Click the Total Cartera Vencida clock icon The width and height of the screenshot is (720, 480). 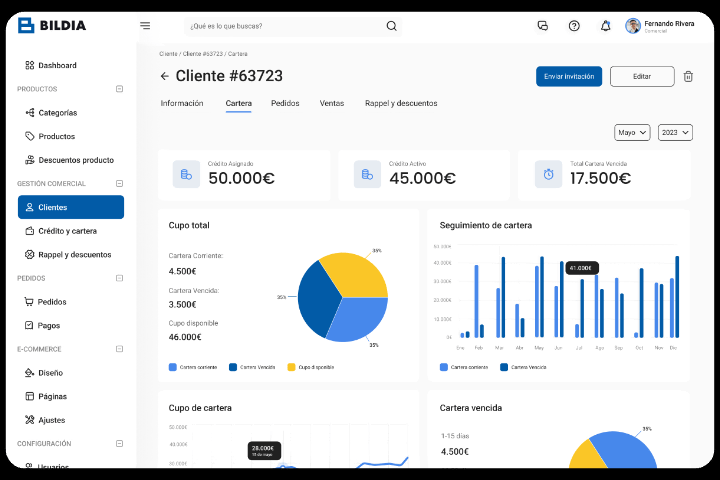(x=548, y=174)
